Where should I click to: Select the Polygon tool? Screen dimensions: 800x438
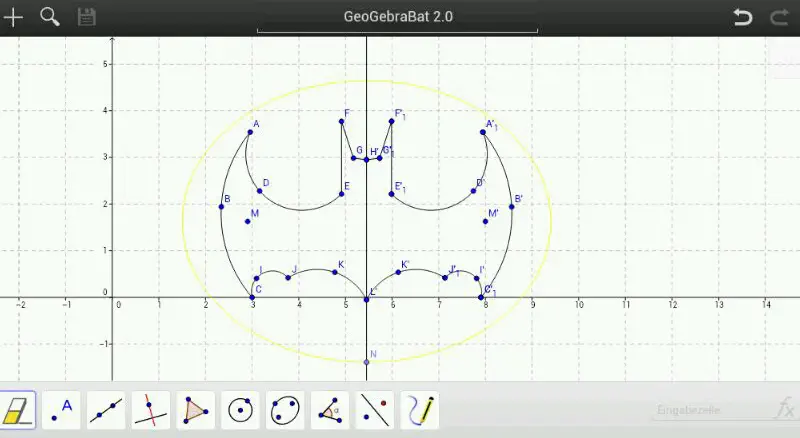196,410
